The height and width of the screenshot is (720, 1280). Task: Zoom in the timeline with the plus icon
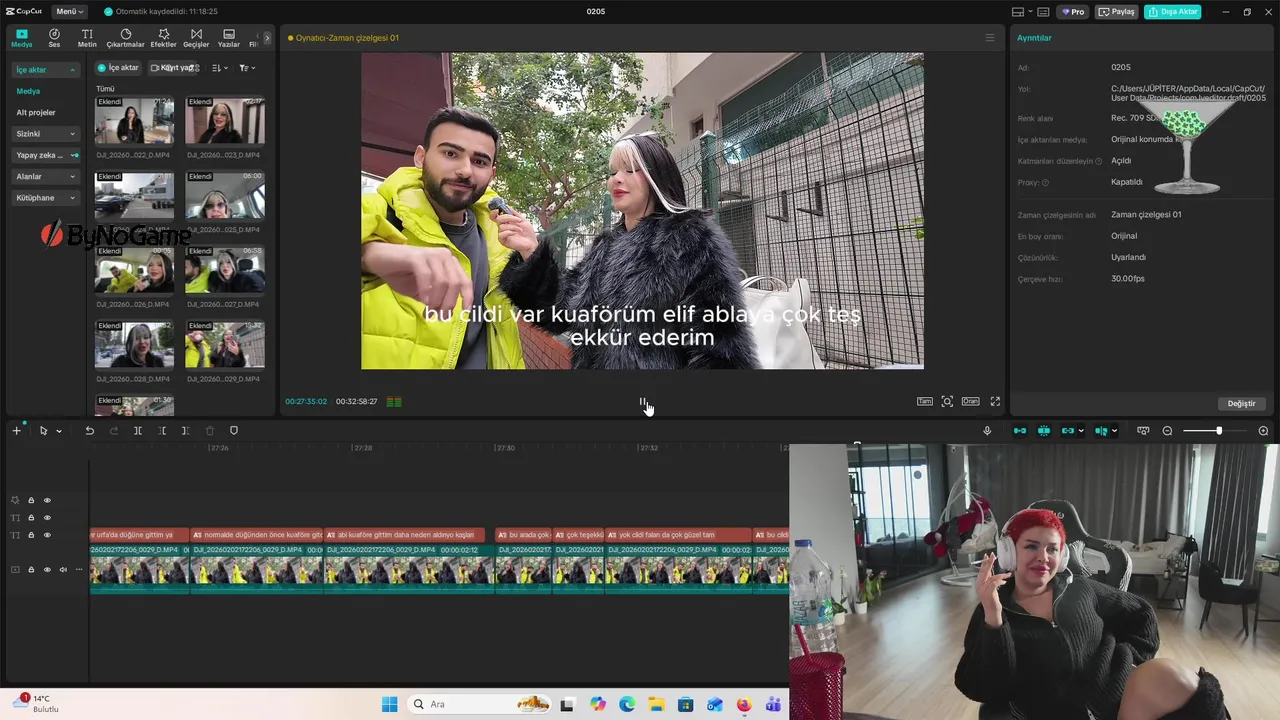click(x=1263, y=430)
